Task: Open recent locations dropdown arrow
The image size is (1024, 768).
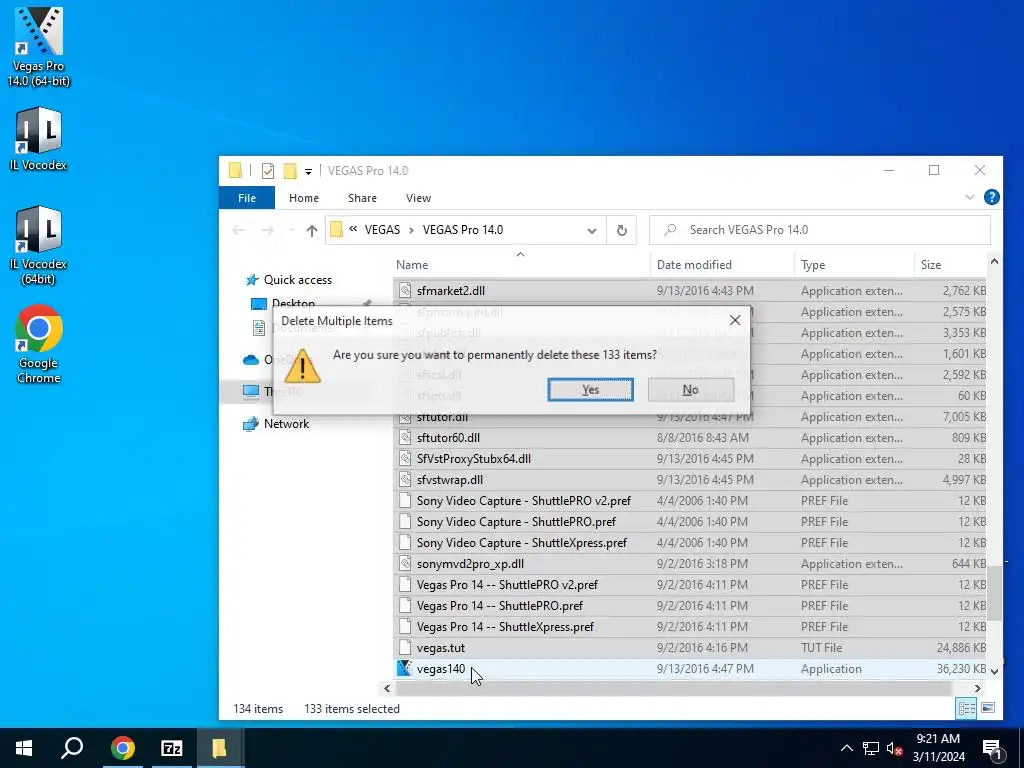Action: coord(291,231)
